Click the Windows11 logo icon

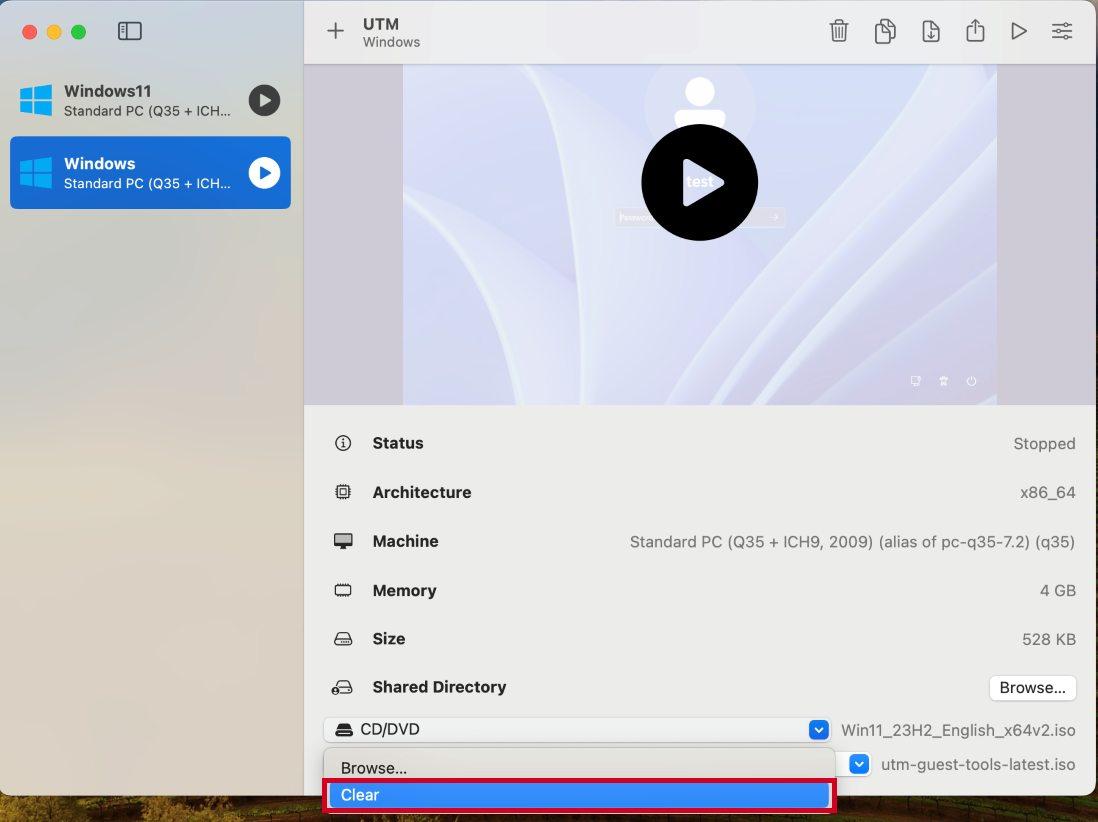pos(36,101)
